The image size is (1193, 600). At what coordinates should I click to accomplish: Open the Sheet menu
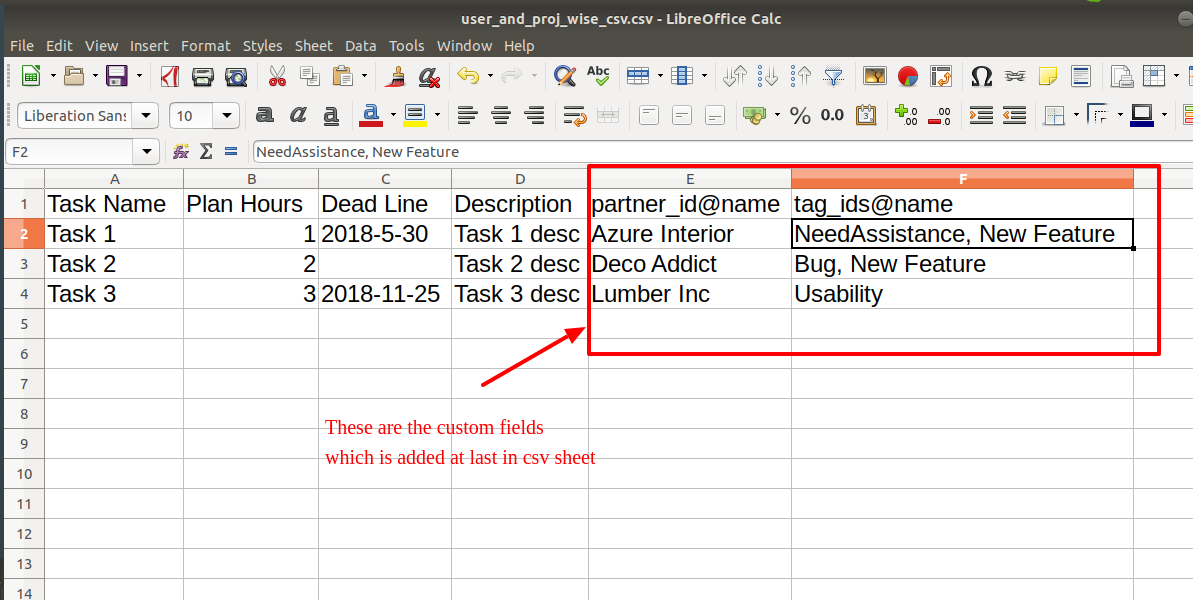(313, 46)
